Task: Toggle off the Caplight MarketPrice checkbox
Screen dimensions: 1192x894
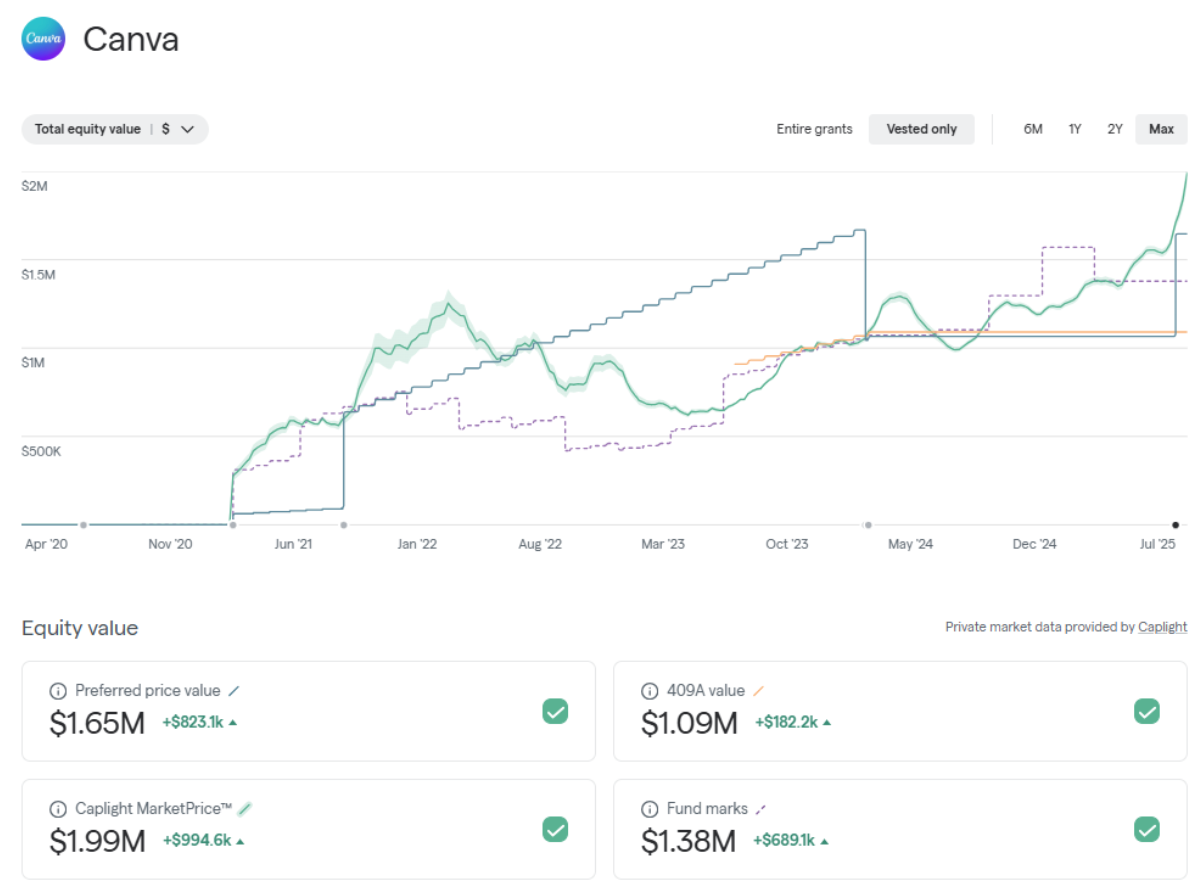Action: (555, 829)
